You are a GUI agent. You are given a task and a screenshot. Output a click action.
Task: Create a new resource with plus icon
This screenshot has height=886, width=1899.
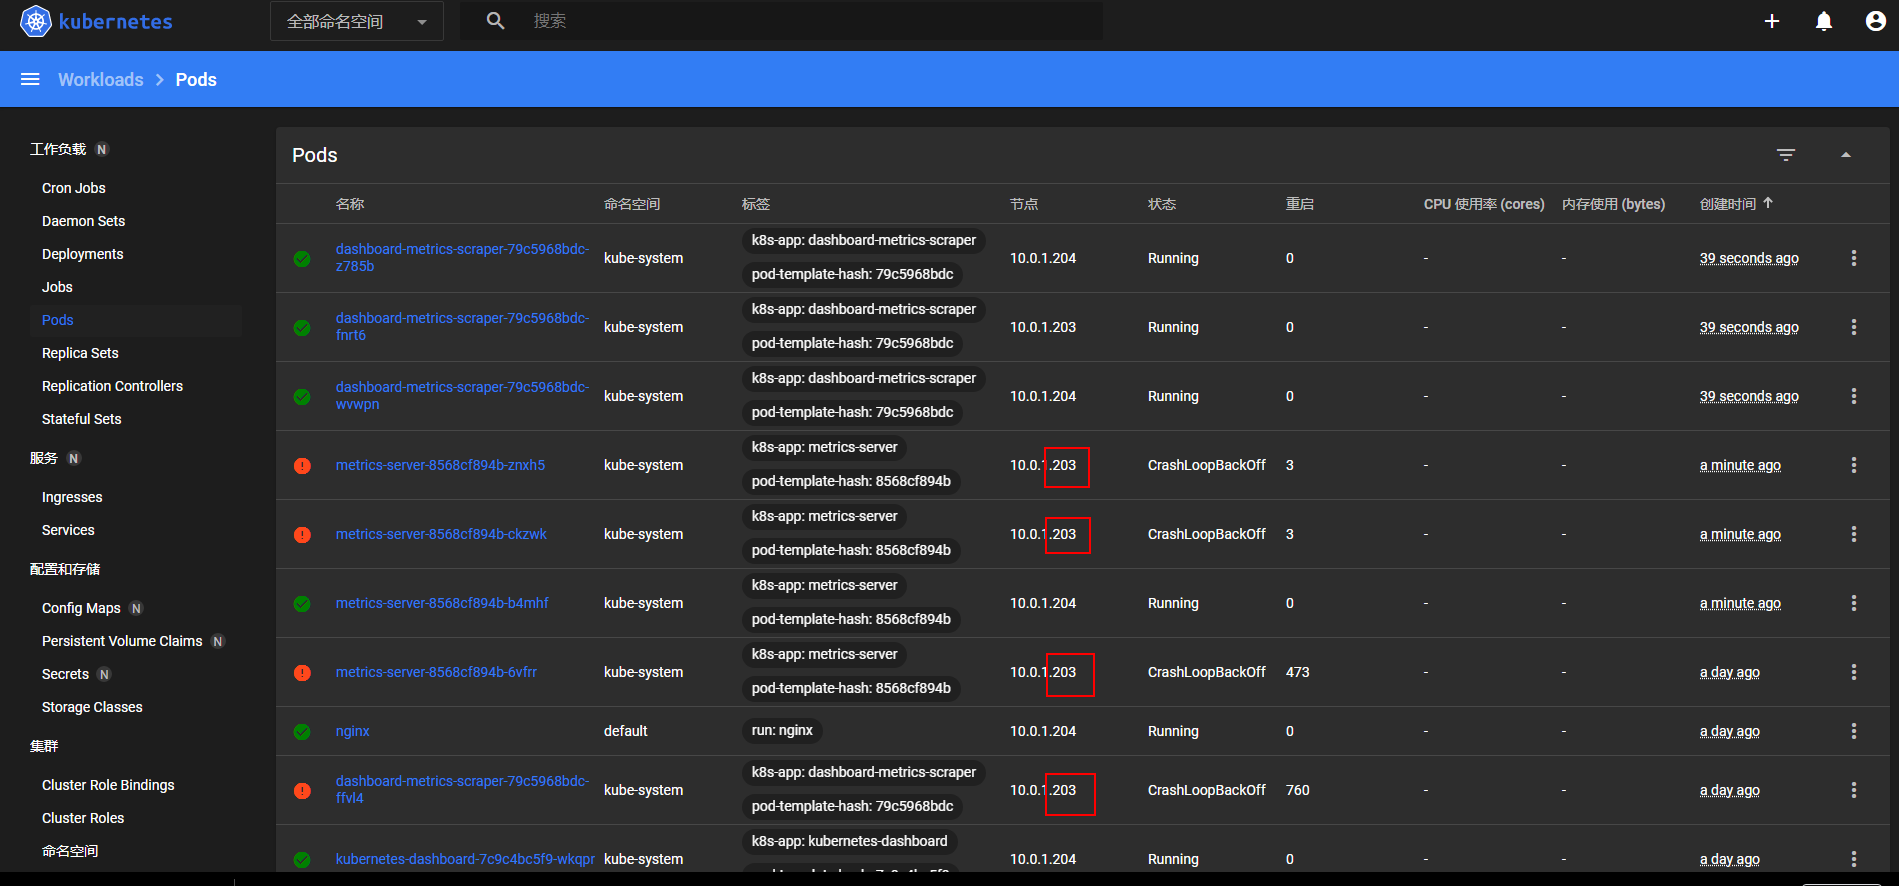coord(1771,21)
